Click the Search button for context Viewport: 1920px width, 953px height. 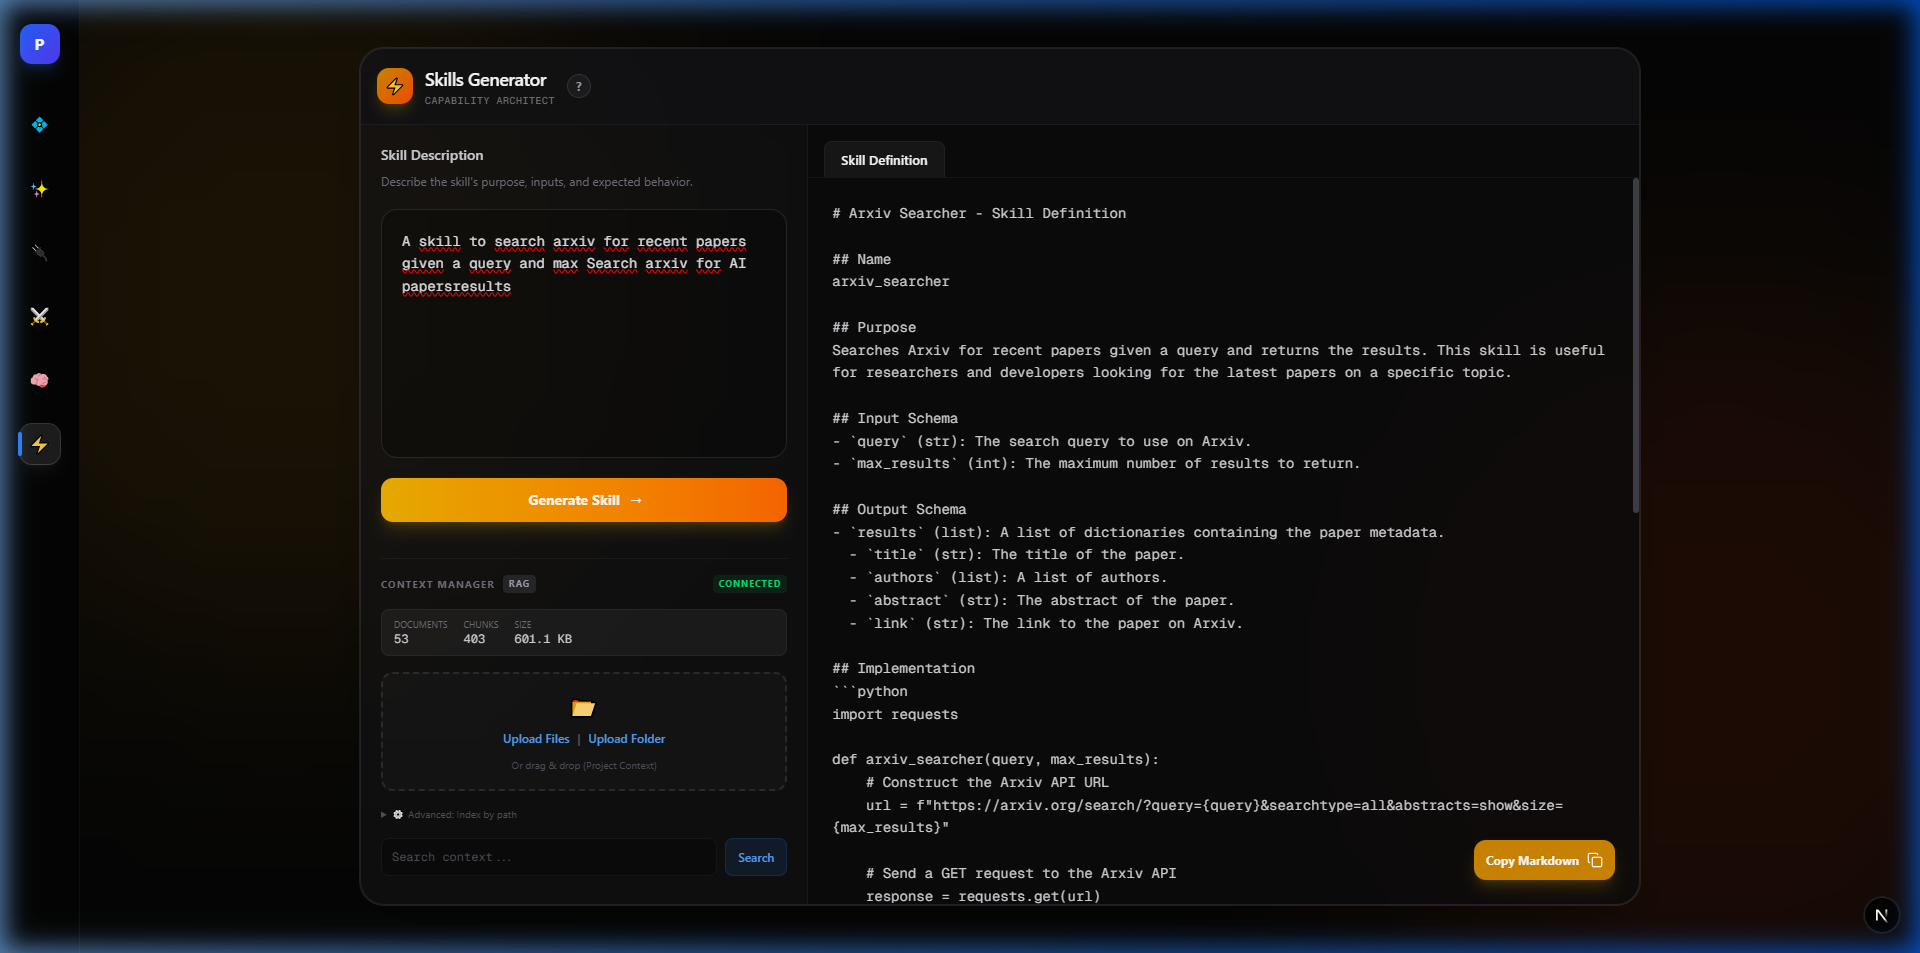[x=756, y=857]
